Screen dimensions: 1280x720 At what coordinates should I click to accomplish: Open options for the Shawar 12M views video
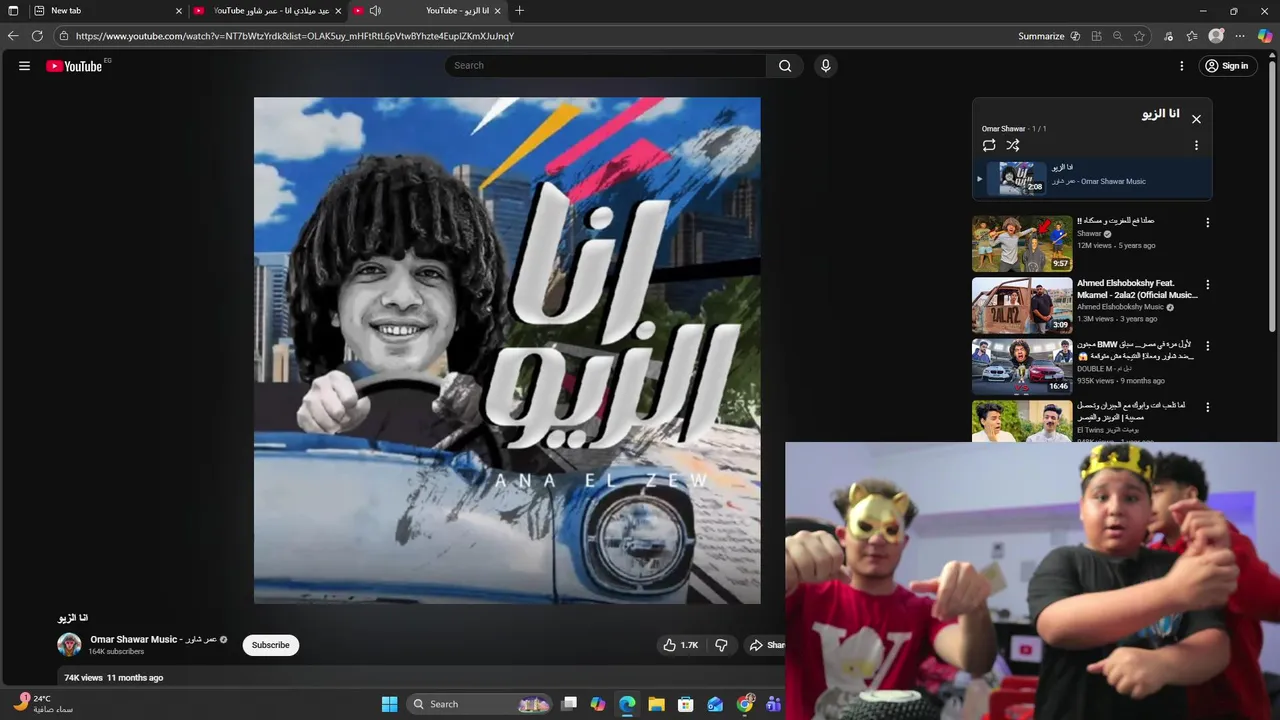[x=1207, y=223]
